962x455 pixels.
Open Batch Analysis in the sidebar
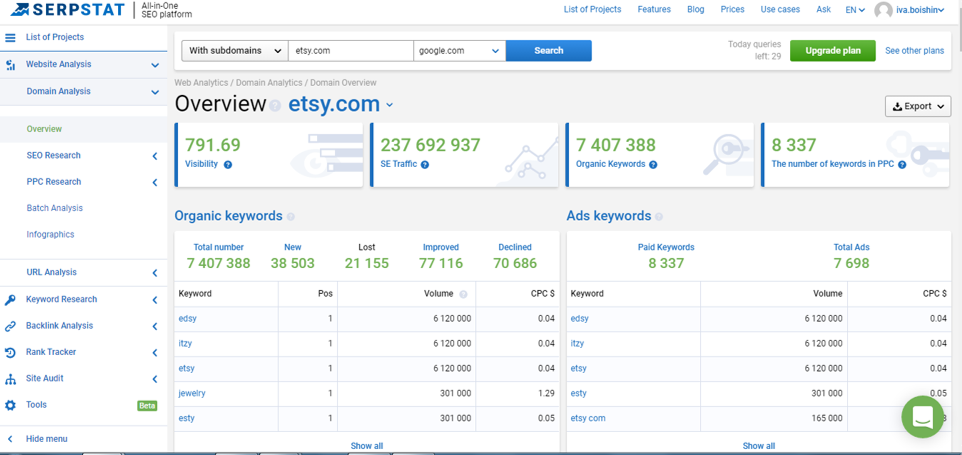click(55, 208)
